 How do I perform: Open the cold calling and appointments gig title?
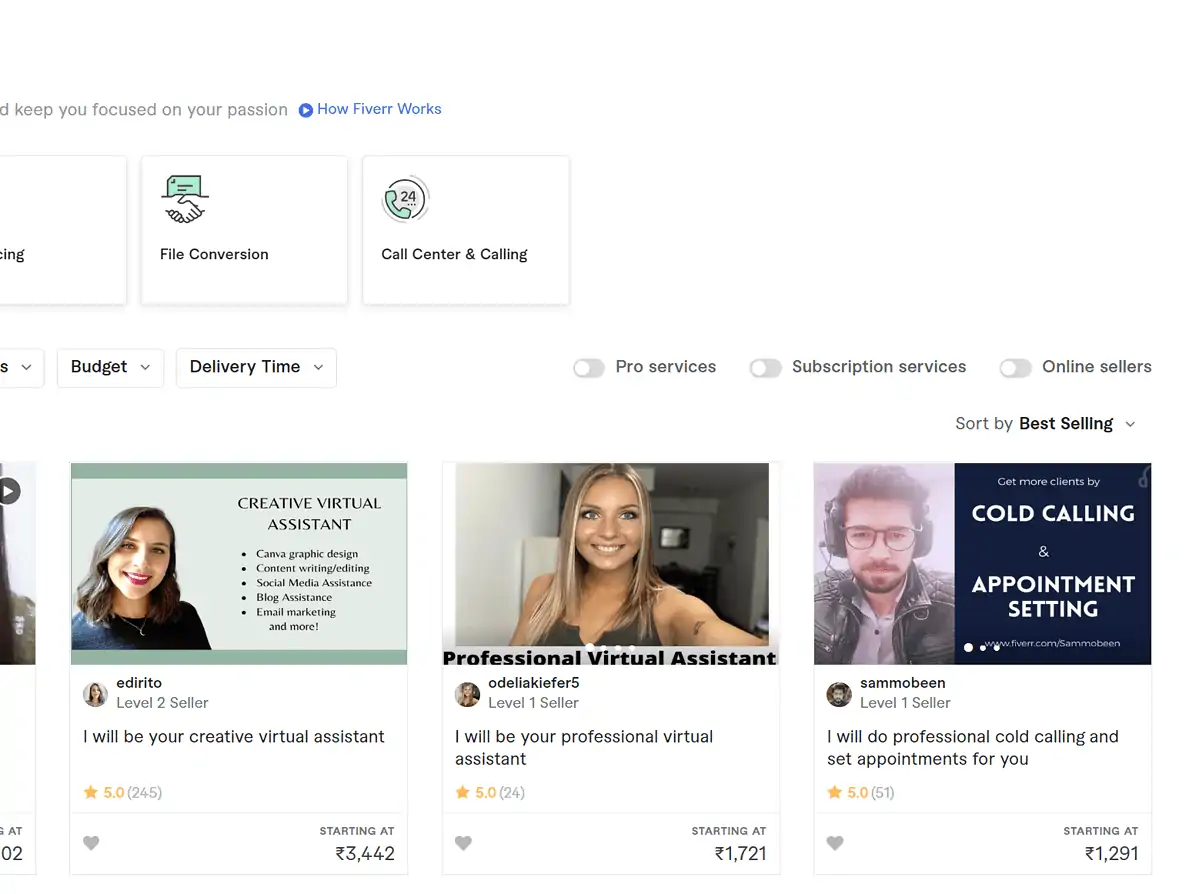click(973, 747)
